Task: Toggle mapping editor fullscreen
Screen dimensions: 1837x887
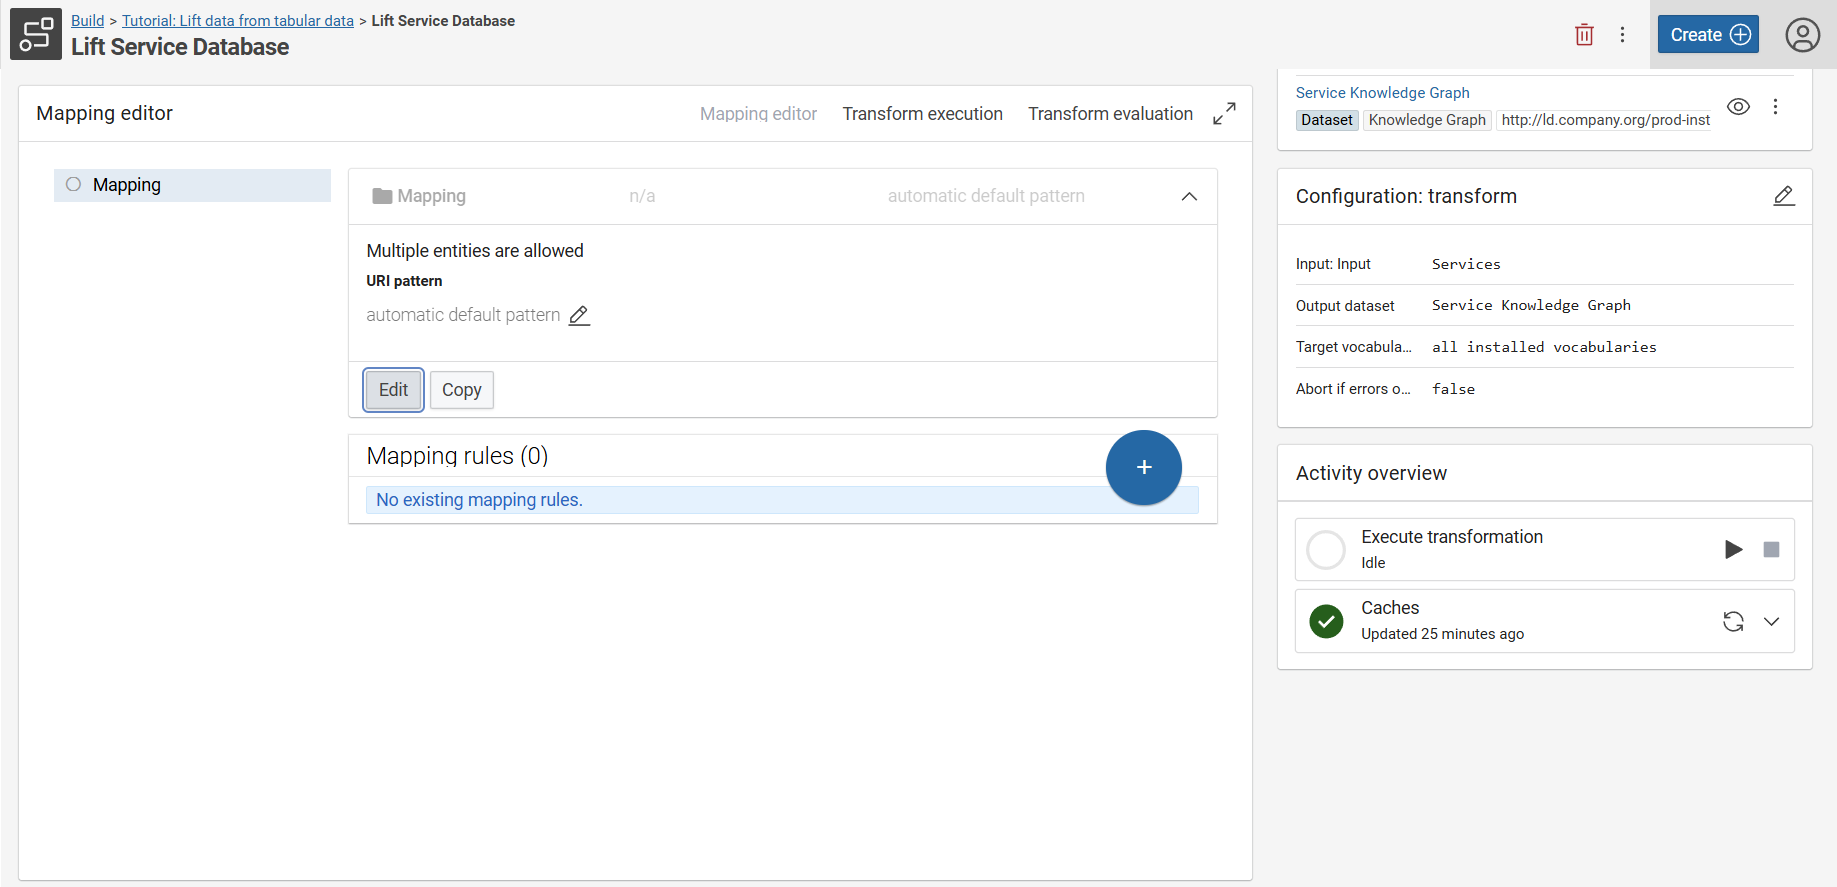Action: (1224, 114)
